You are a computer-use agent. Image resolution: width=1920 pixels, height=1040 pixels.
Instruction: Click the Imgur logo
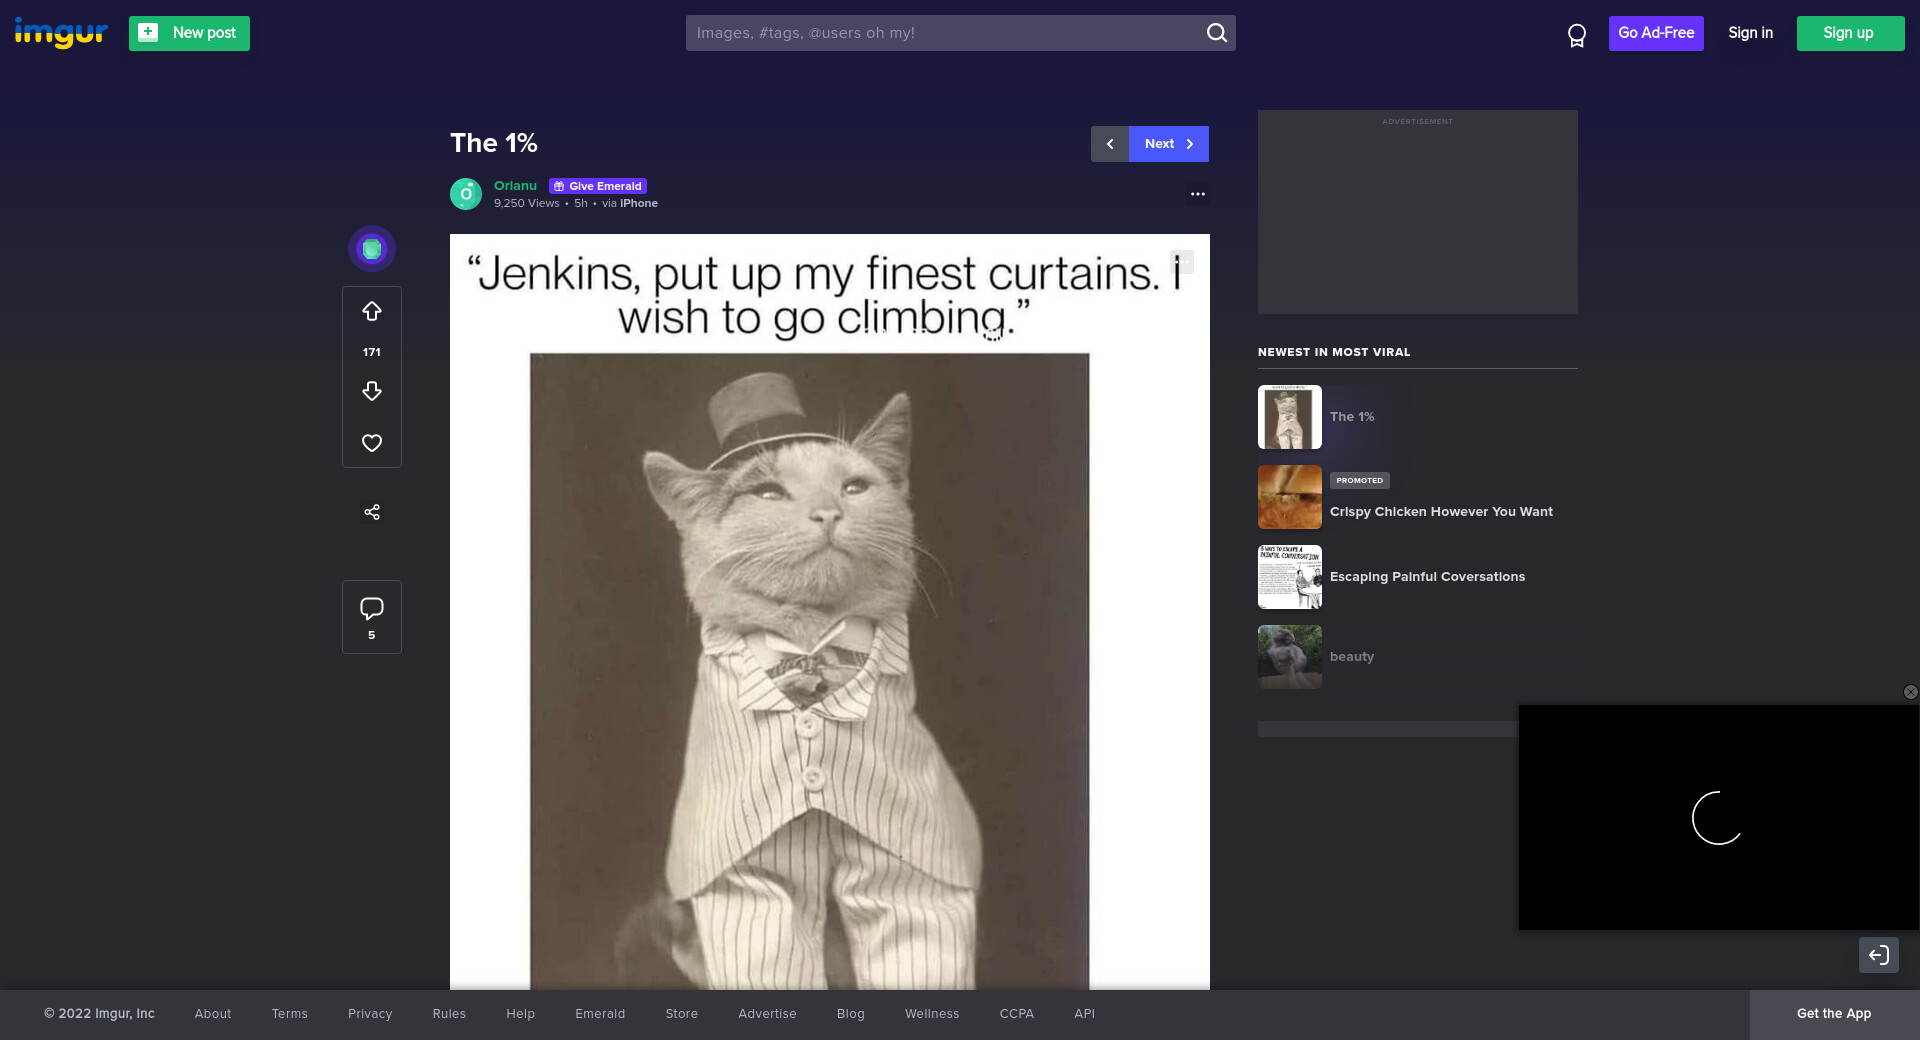[61, 33]
